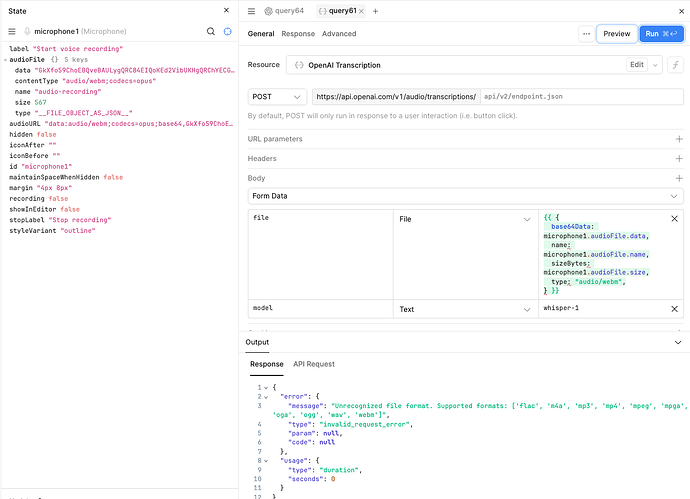Click the URL parameters section label
Viewport: 690px width, 499px height.
point(275,139)
